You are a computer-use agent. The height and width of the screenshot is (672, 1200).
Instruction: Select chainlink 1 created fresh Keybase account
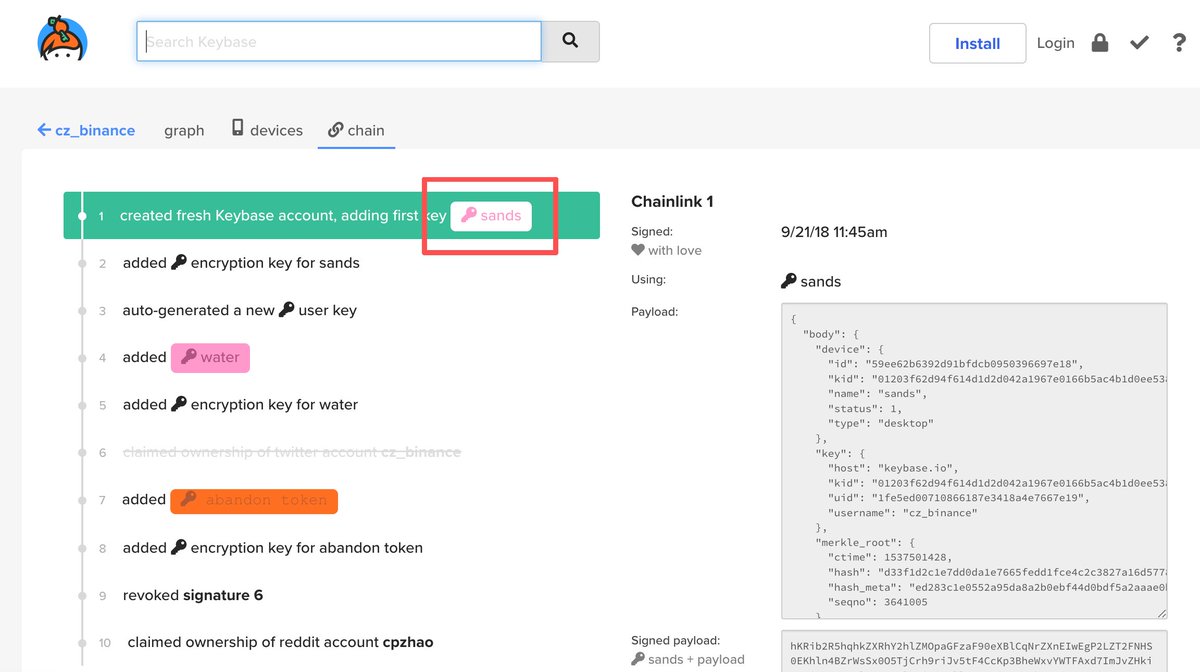coord(331,215)
